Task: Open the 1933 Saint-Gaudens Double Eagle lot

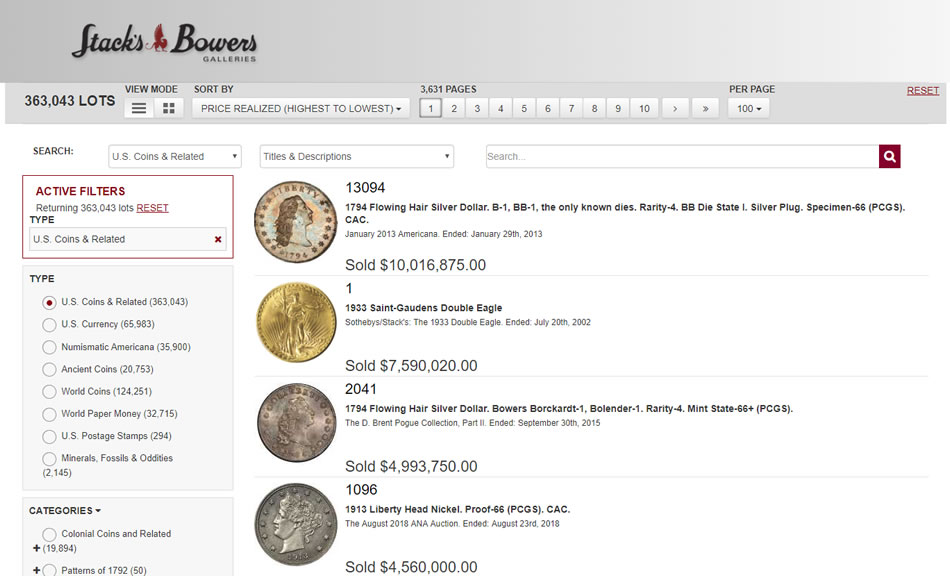Action: click(x=423, y=308)
